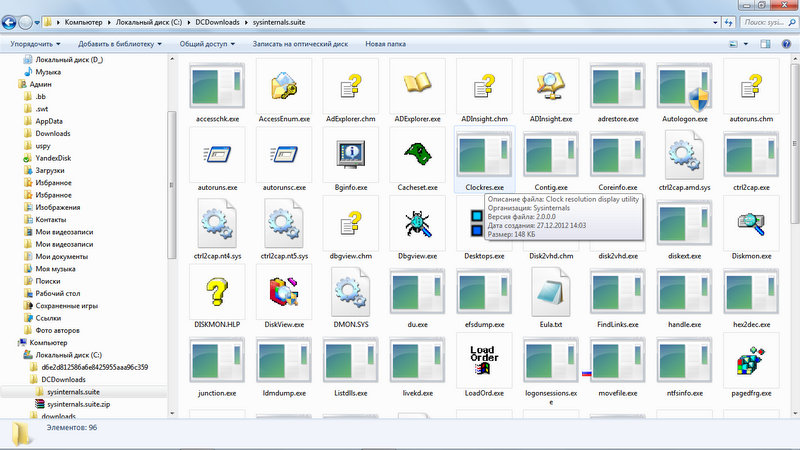Select Контакты in navigation tree
This screenshot has height=450, width=800.
(51, 219)
